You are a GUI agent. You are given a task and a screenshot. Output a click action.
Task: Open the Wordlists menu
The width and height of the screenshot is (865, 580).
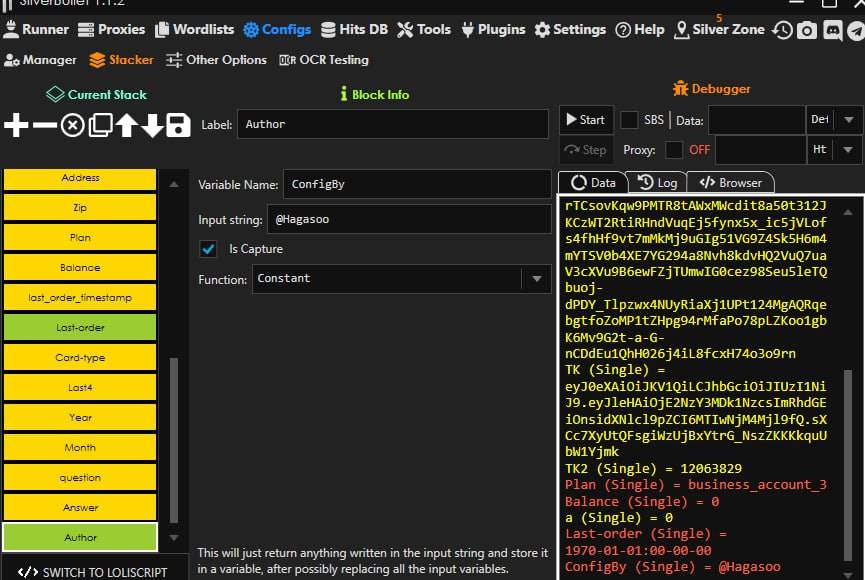point(195,30)
